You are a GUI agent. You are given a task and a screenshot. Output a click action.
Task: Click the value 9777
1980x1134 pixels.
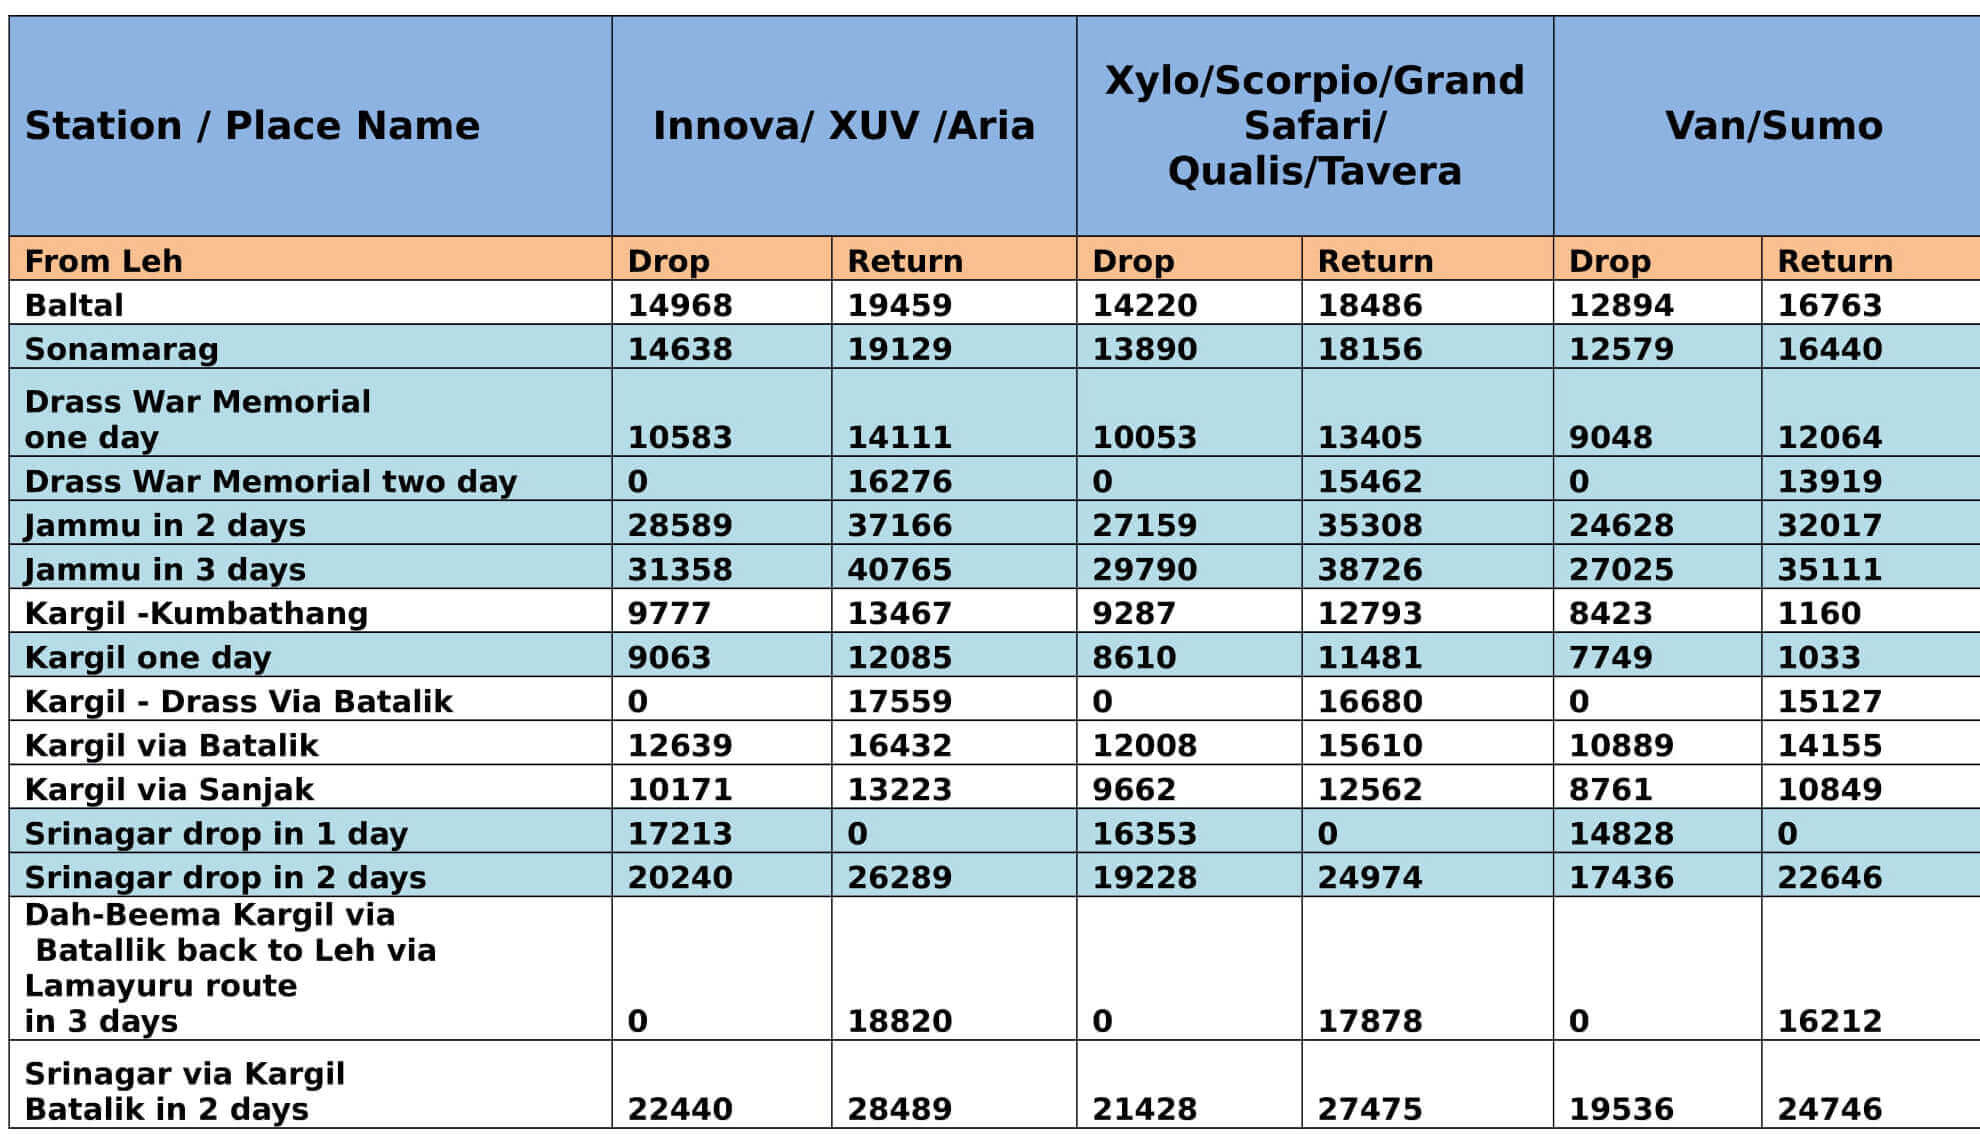(669, 613)
